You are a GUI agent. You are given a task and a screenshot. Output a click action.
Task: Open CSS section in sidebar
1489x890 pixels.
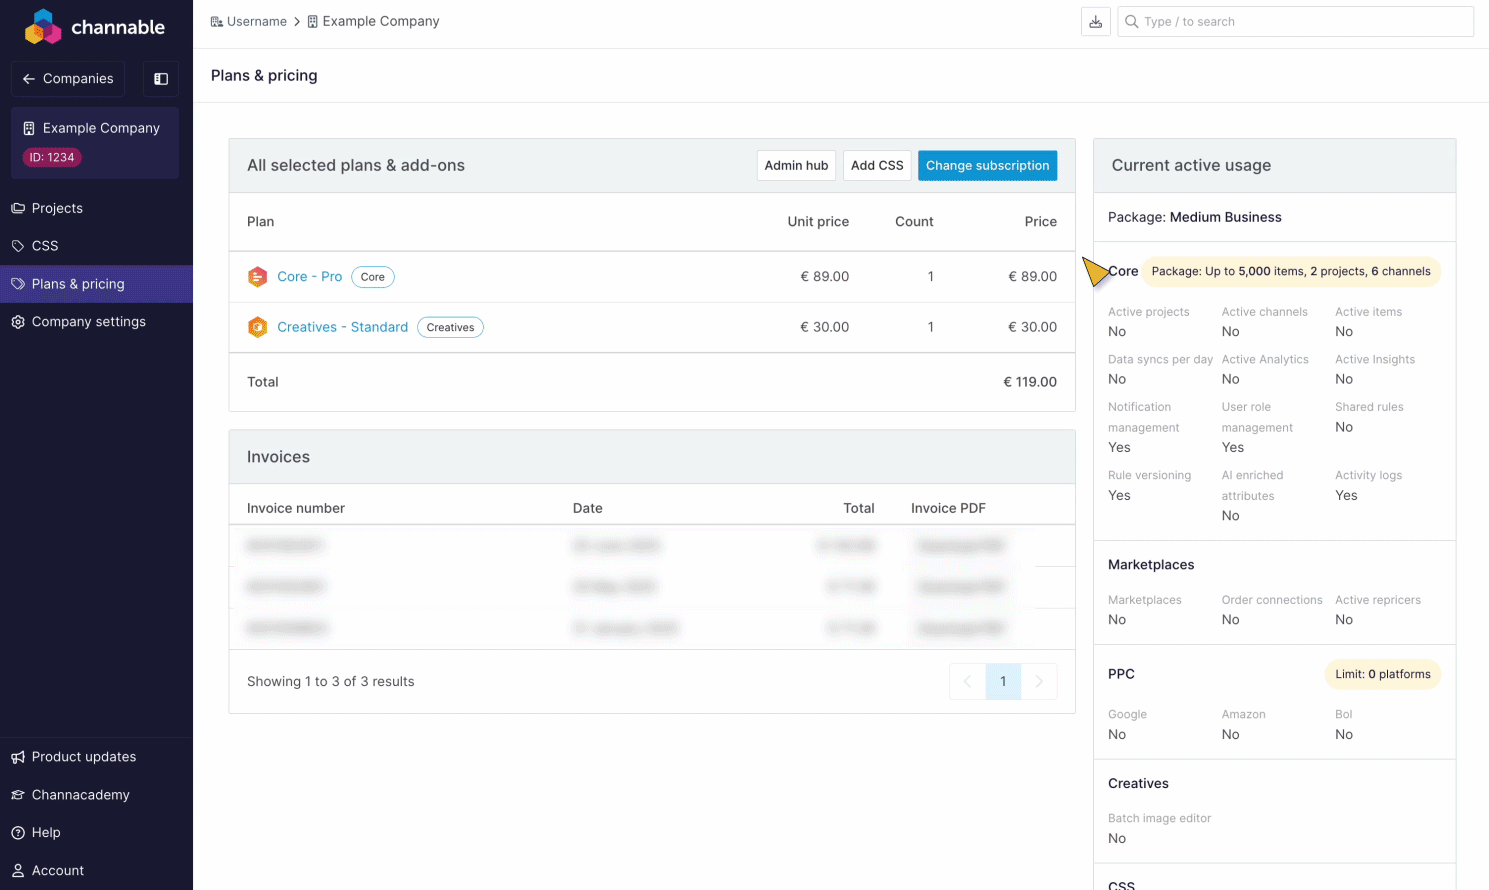(45, 246)
